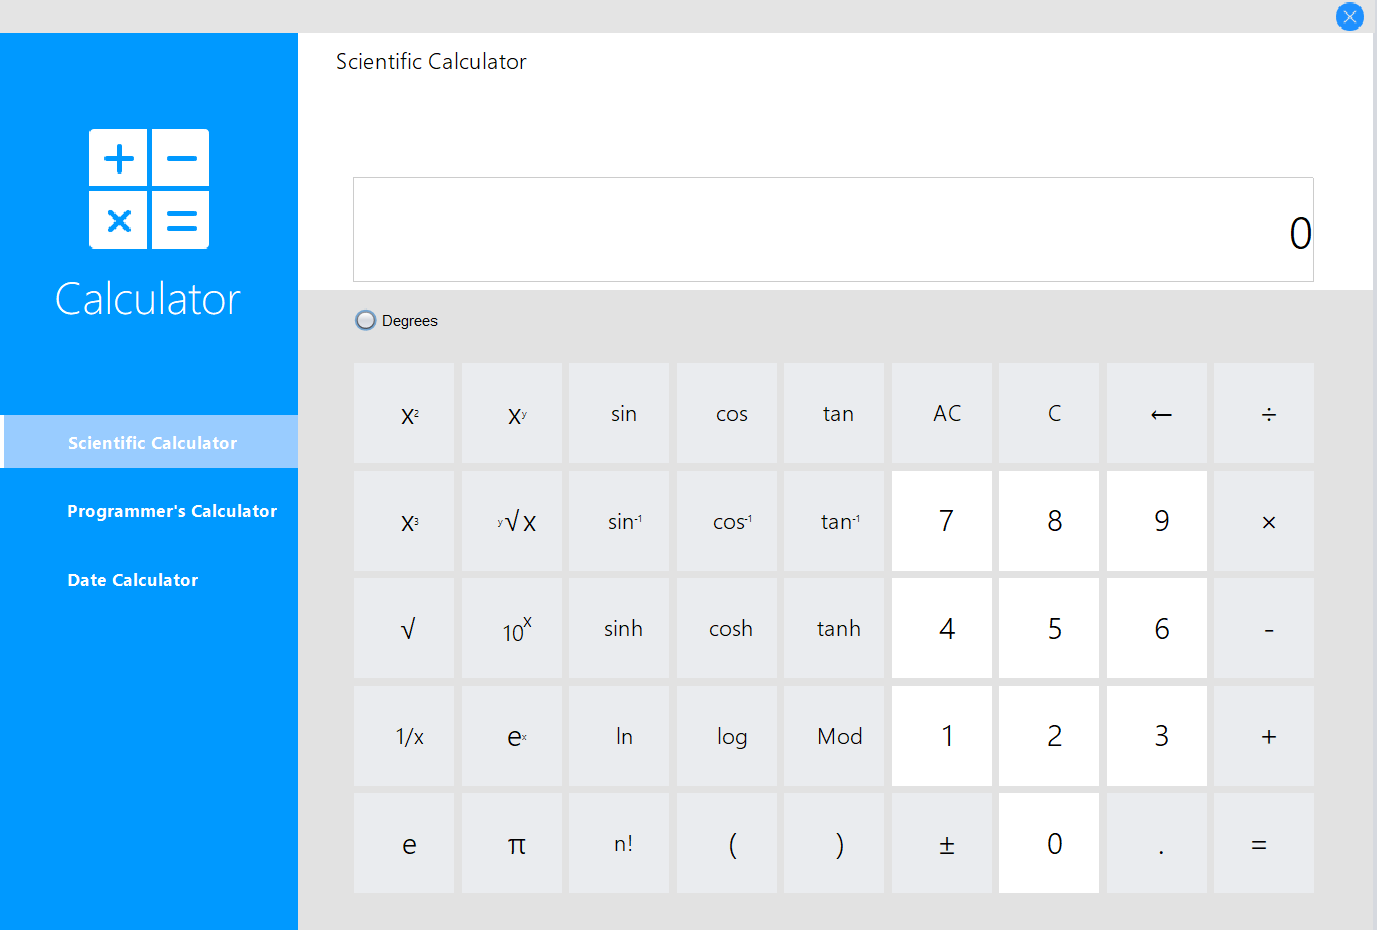Click the digit 2 key

pyautogui.click(x=1049, y=736)
